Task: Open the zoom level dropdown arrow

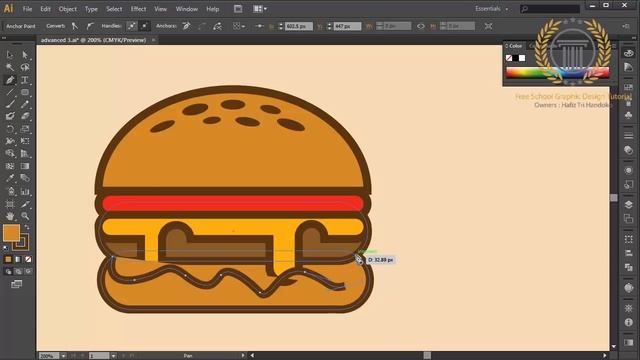Action: [63, 356]
